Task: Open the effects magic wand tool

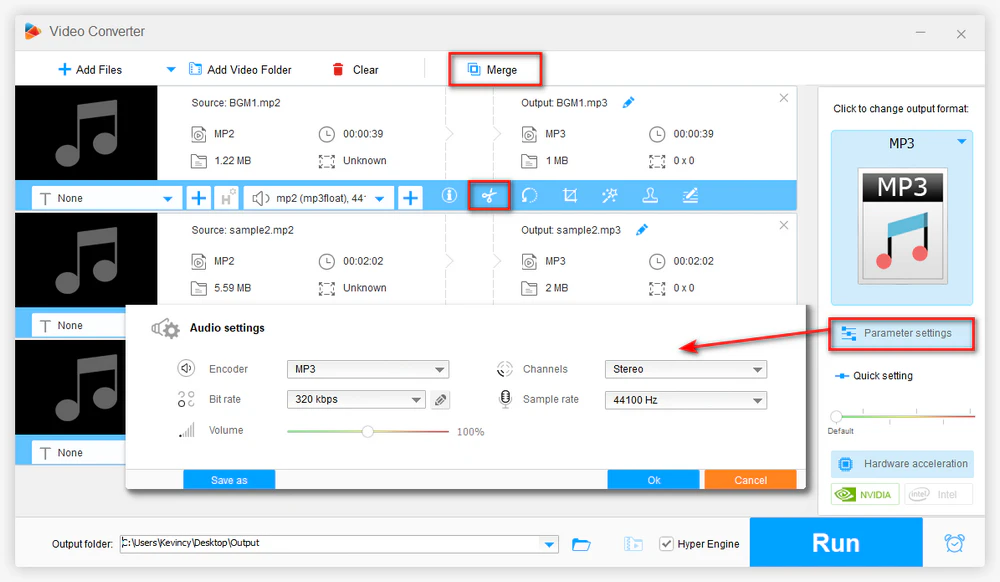Action: point(610,196)
